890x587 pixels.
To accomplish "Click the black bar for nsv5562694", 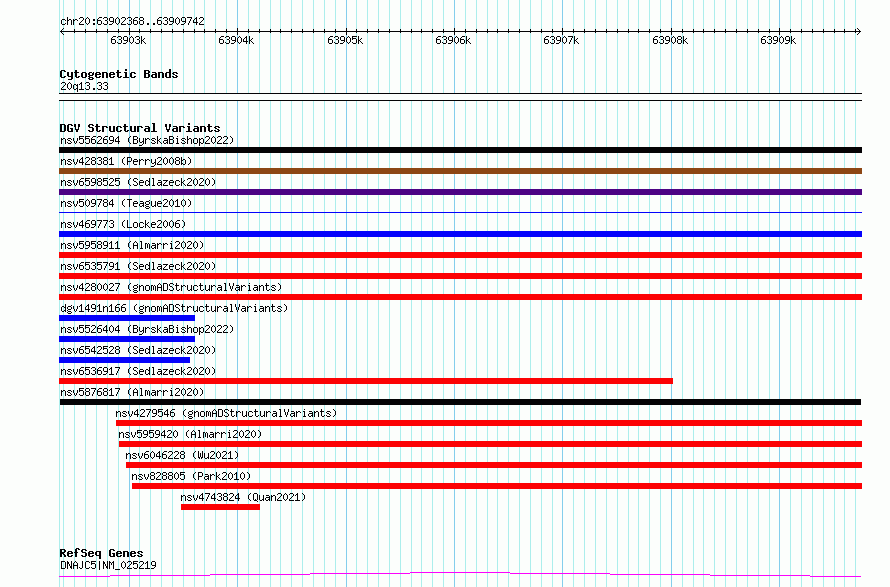I will [x=460, y=150].
